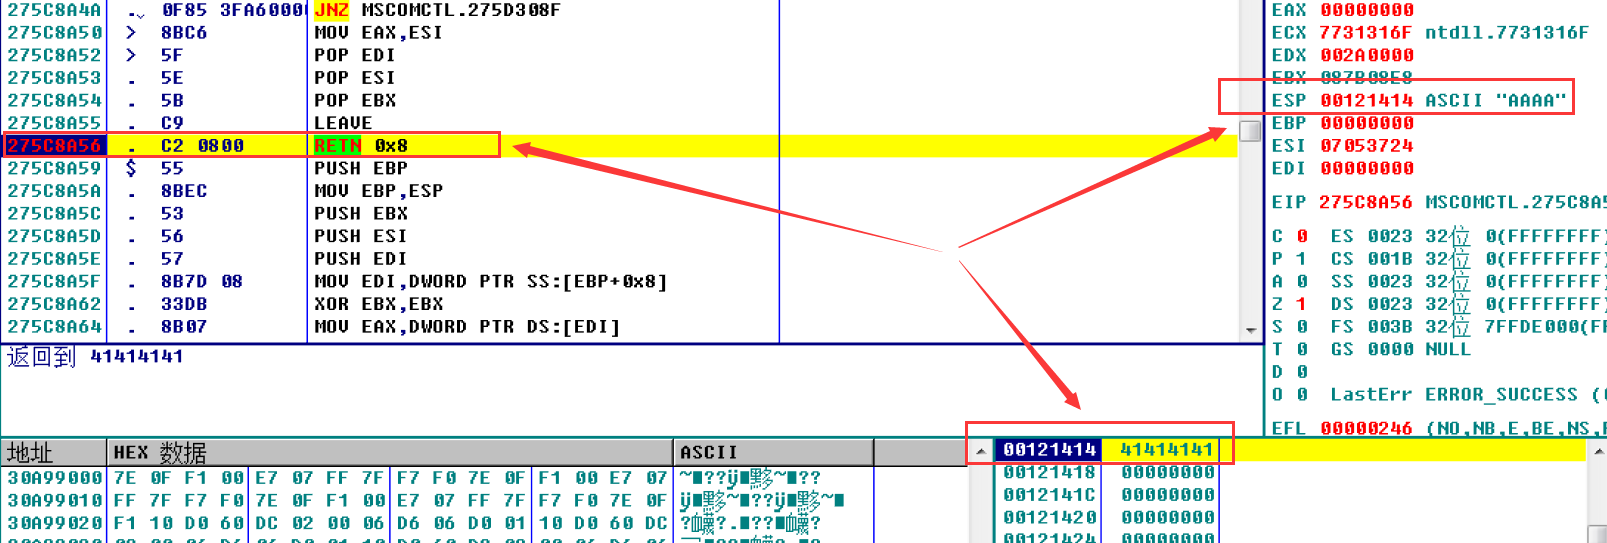This screenshot has width=1607, height=543.
Task: Click address 275C8A56 in the disassembly
Action: point(54,146)
